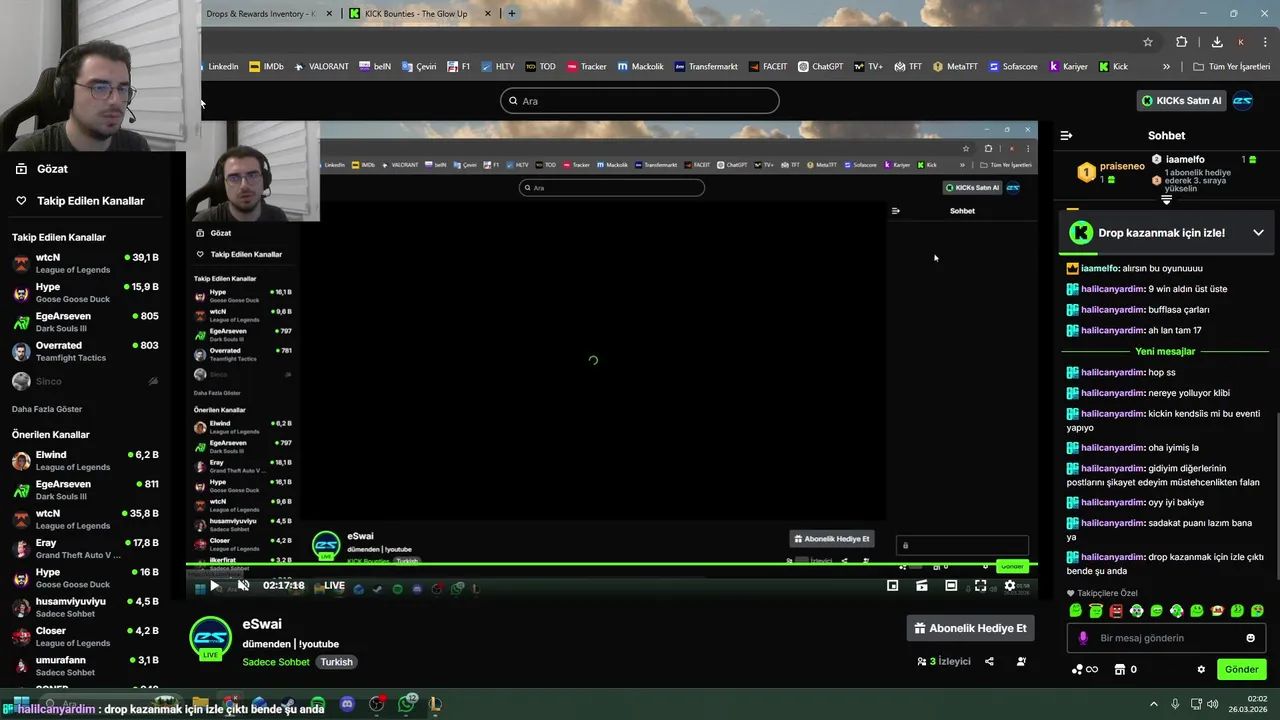Open the browser extensions puzzle icon
This screenshot has width=1280, height=720.
1182,42
